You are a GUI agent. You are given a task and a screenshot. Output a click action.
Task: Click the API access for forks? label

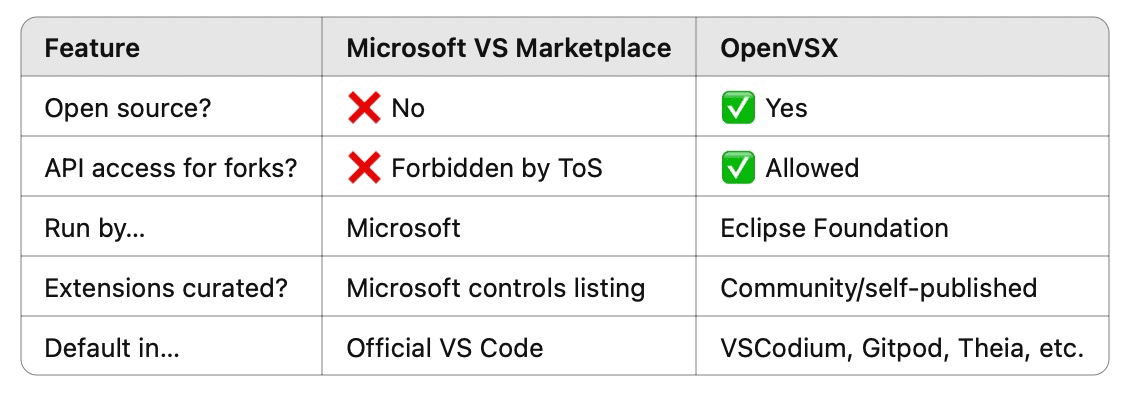pyautogui.click(x=171, y=168)
